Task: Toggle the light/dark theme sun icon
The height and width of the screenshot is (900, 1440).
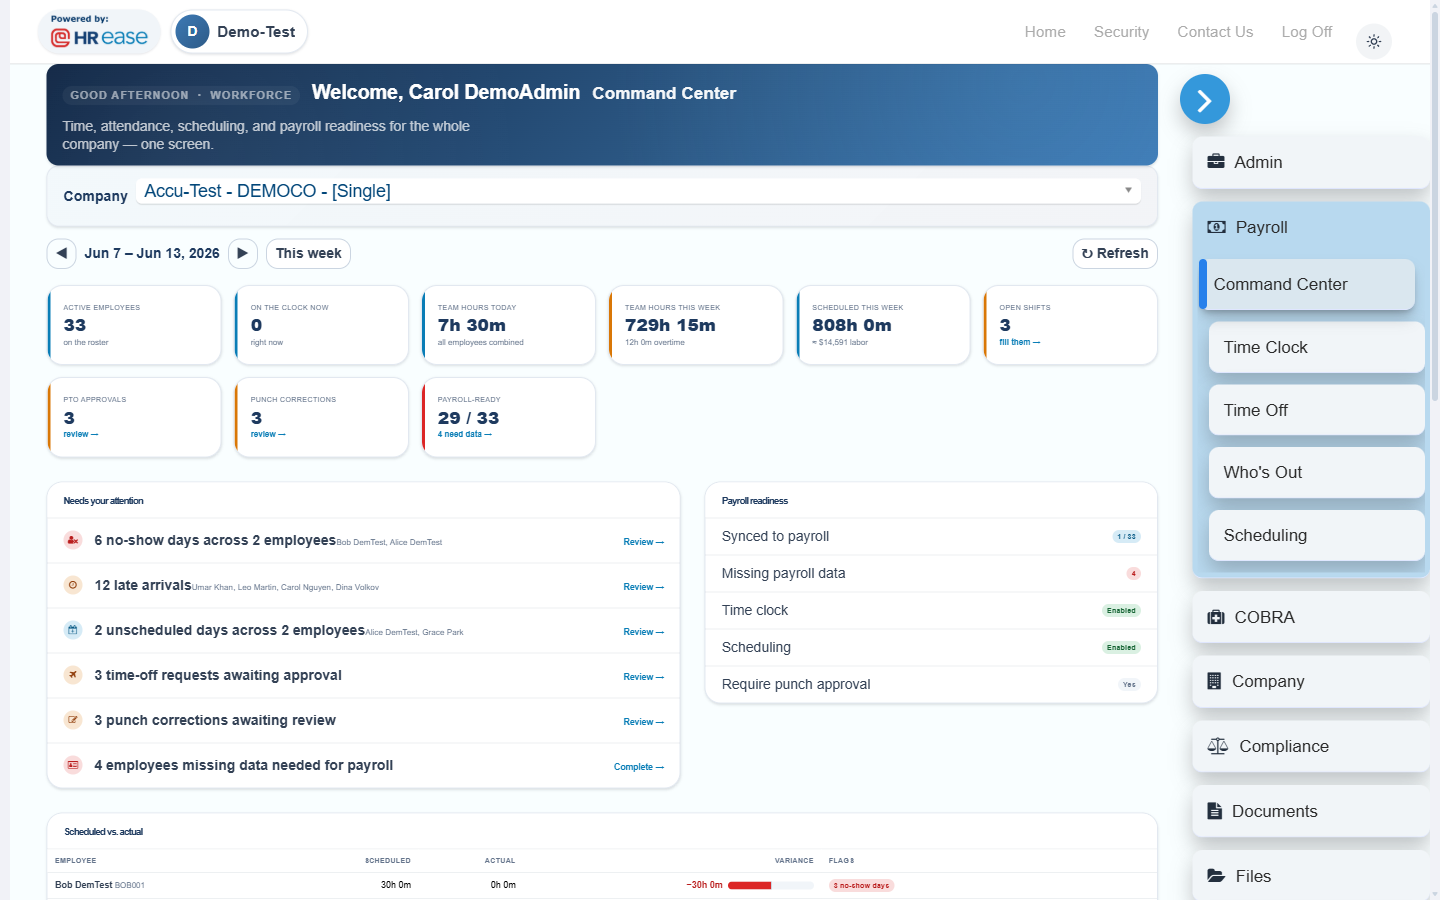Action: pos(1374,41)
